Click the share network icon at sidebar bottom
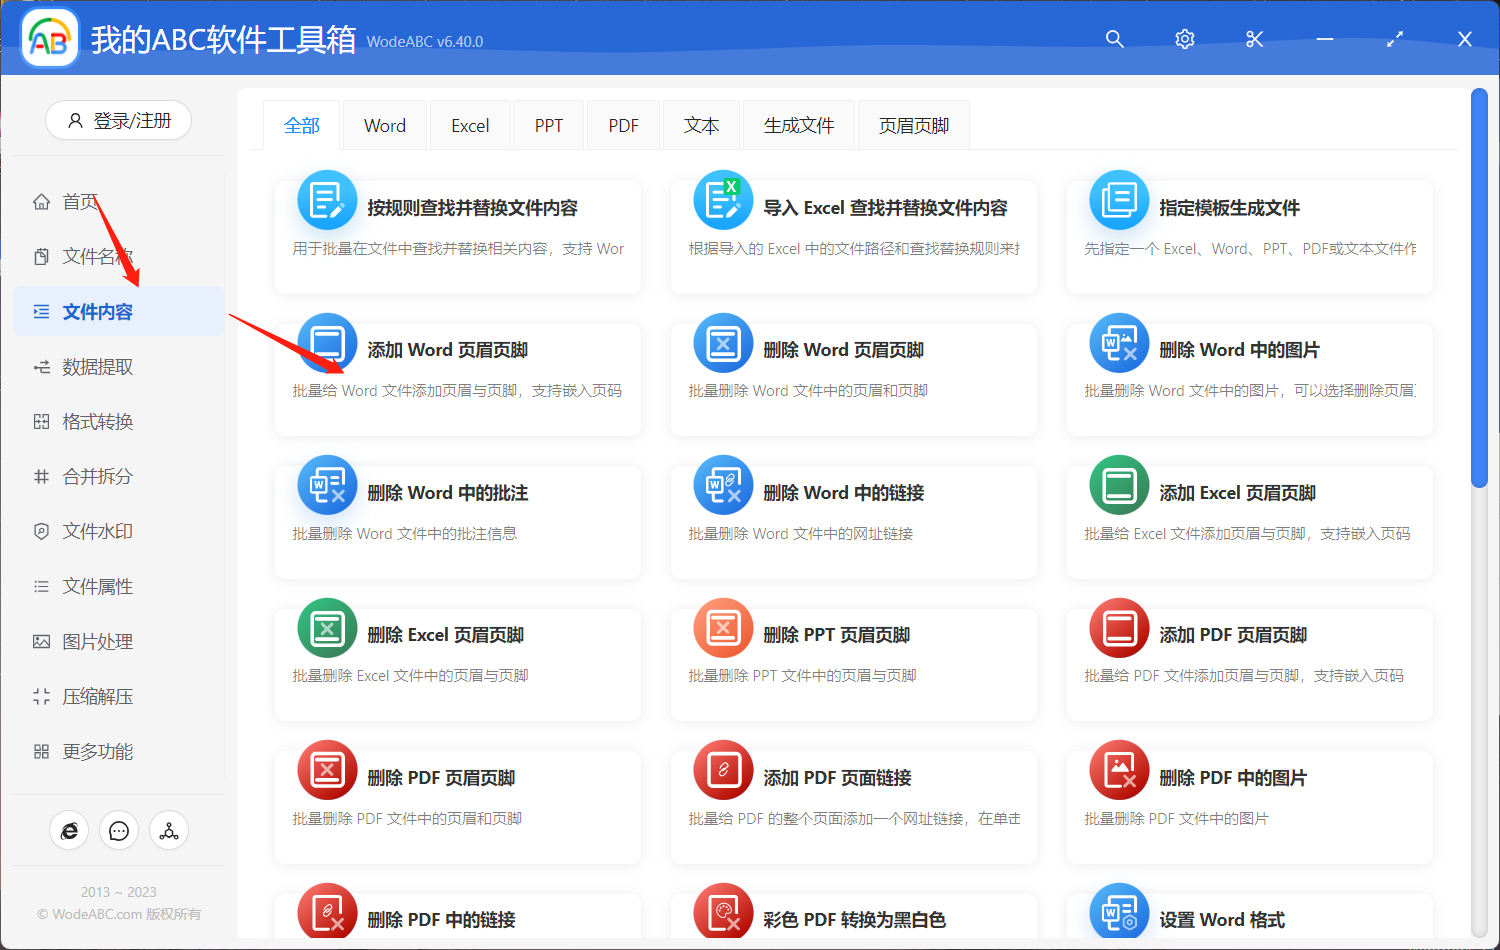This screenshot has width=1500, height=950. pos(169,830)
